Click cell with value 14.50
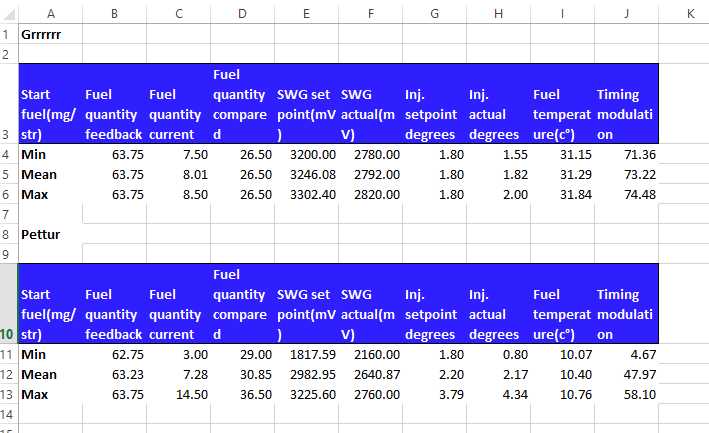The height and width of the screenshot is (433, 709). (179, 394)
